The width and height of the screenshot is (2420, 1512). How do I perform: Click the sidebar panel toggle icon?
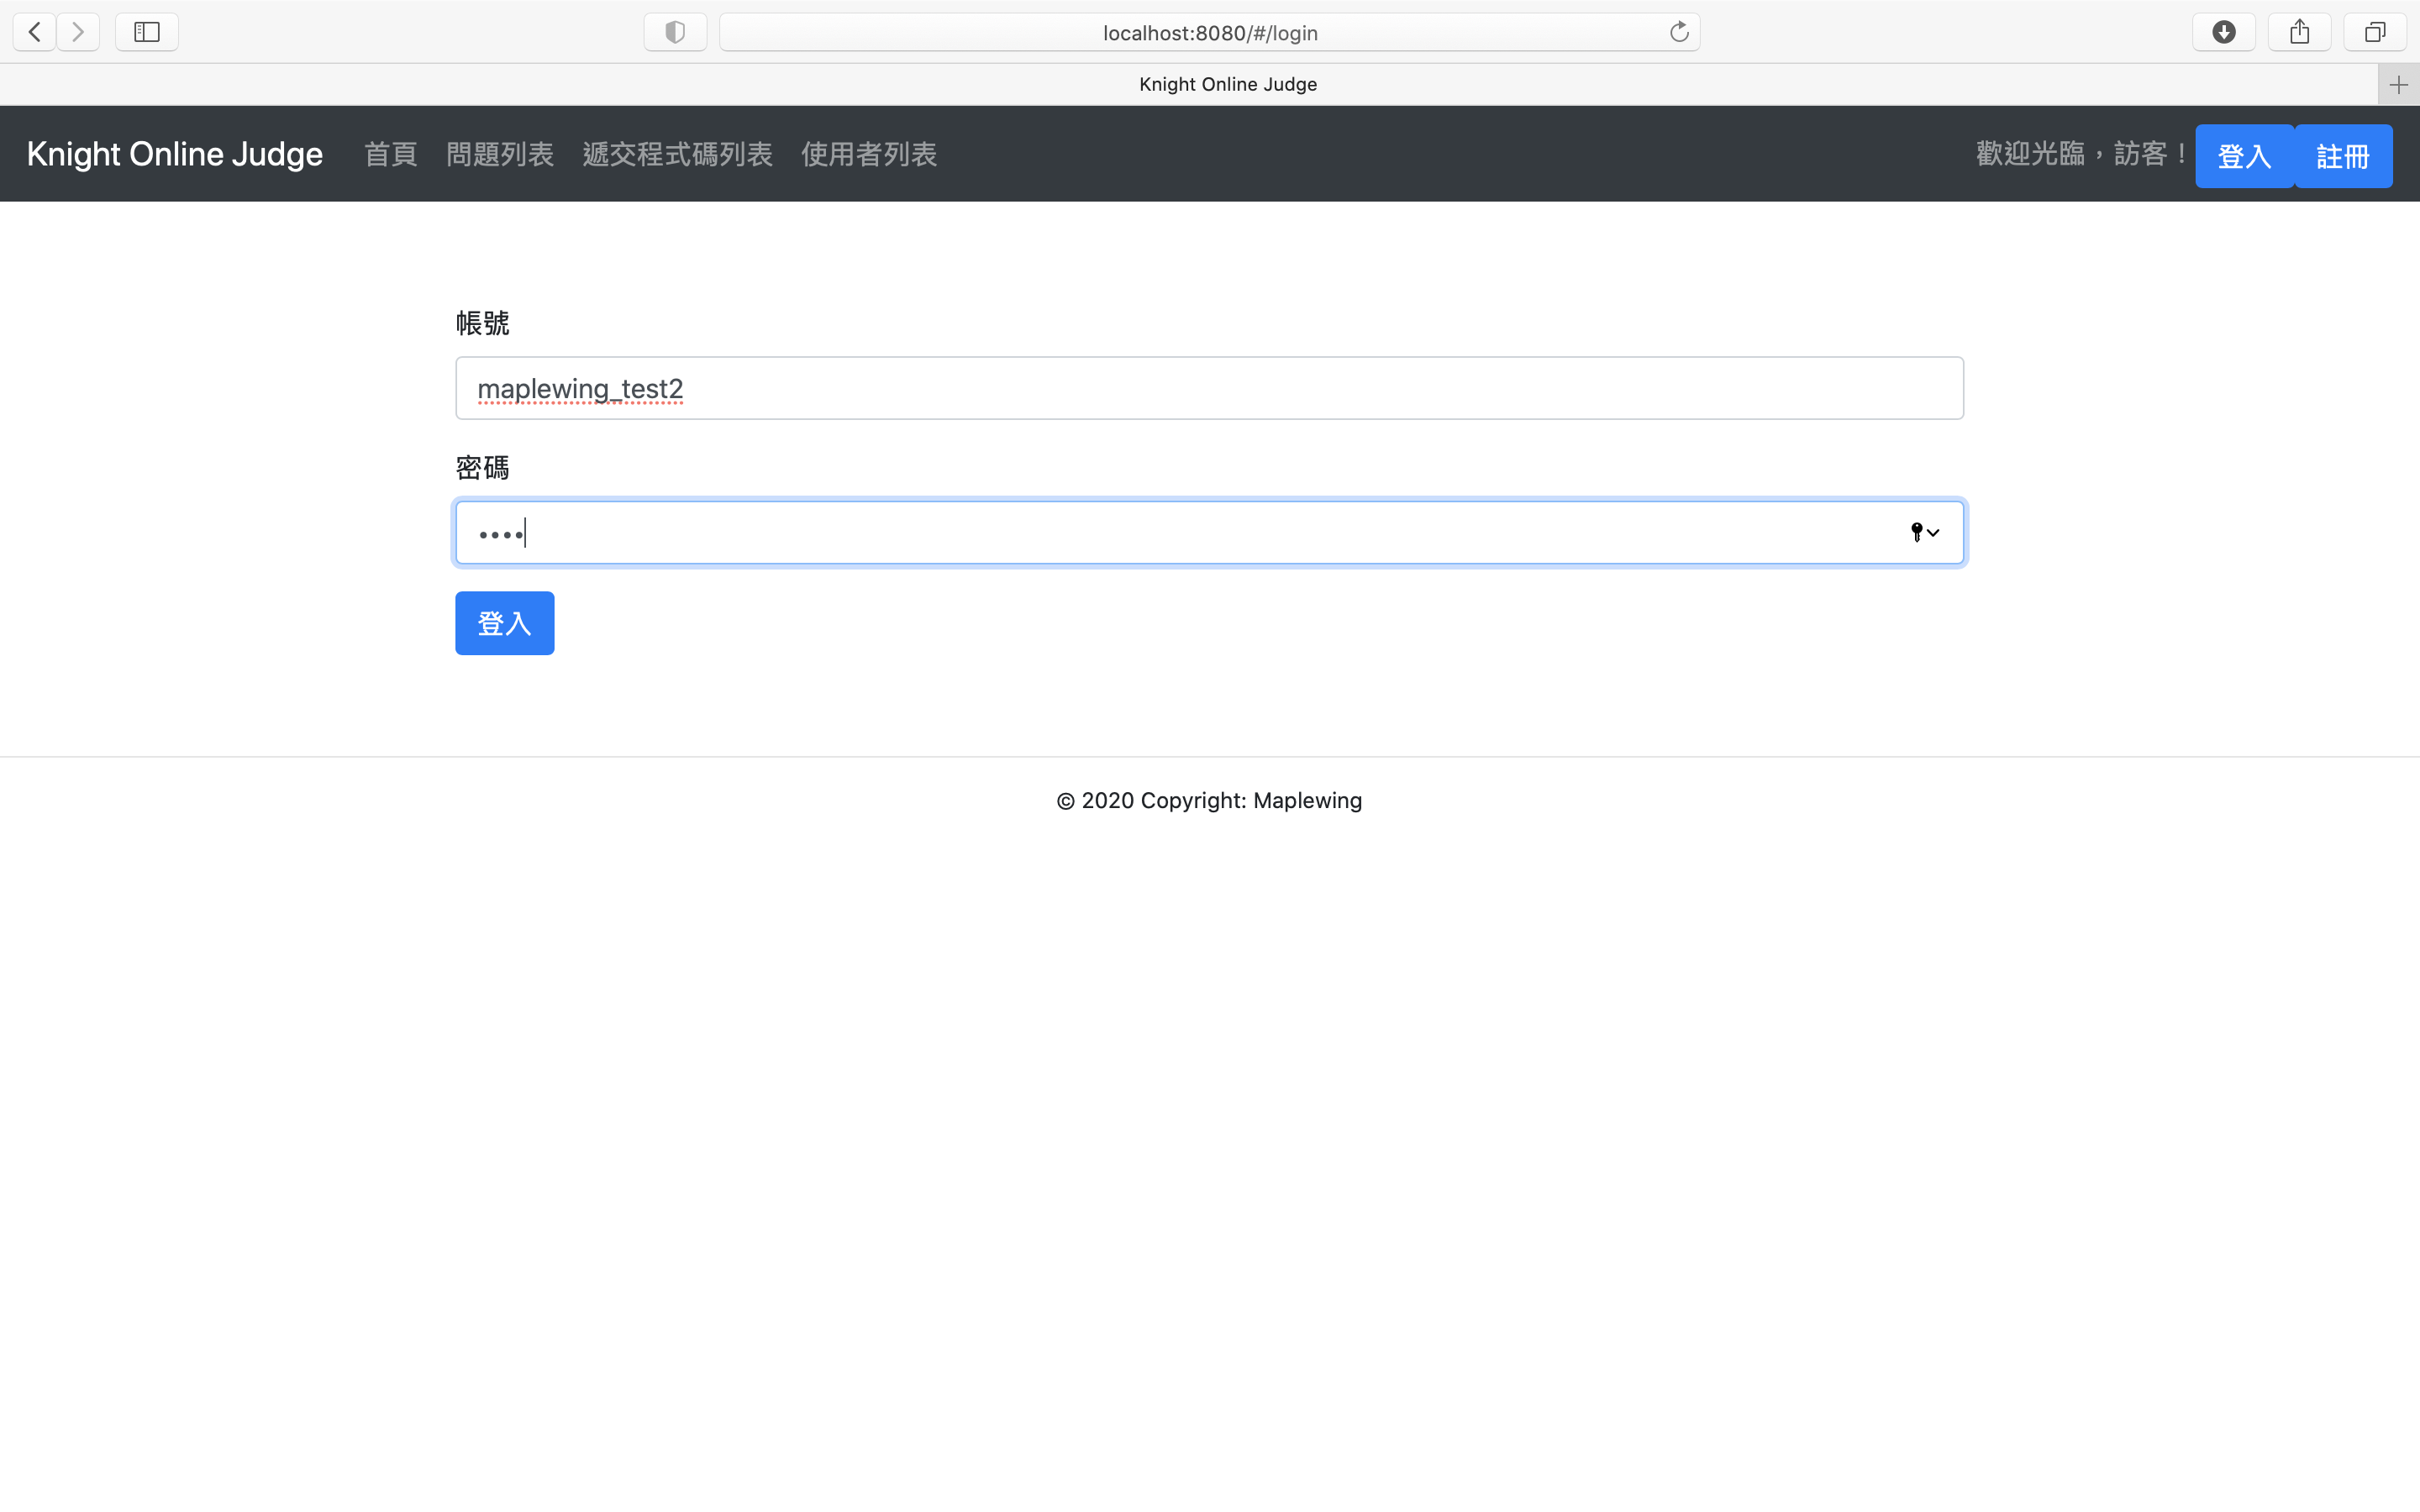(x=146, y=31)
